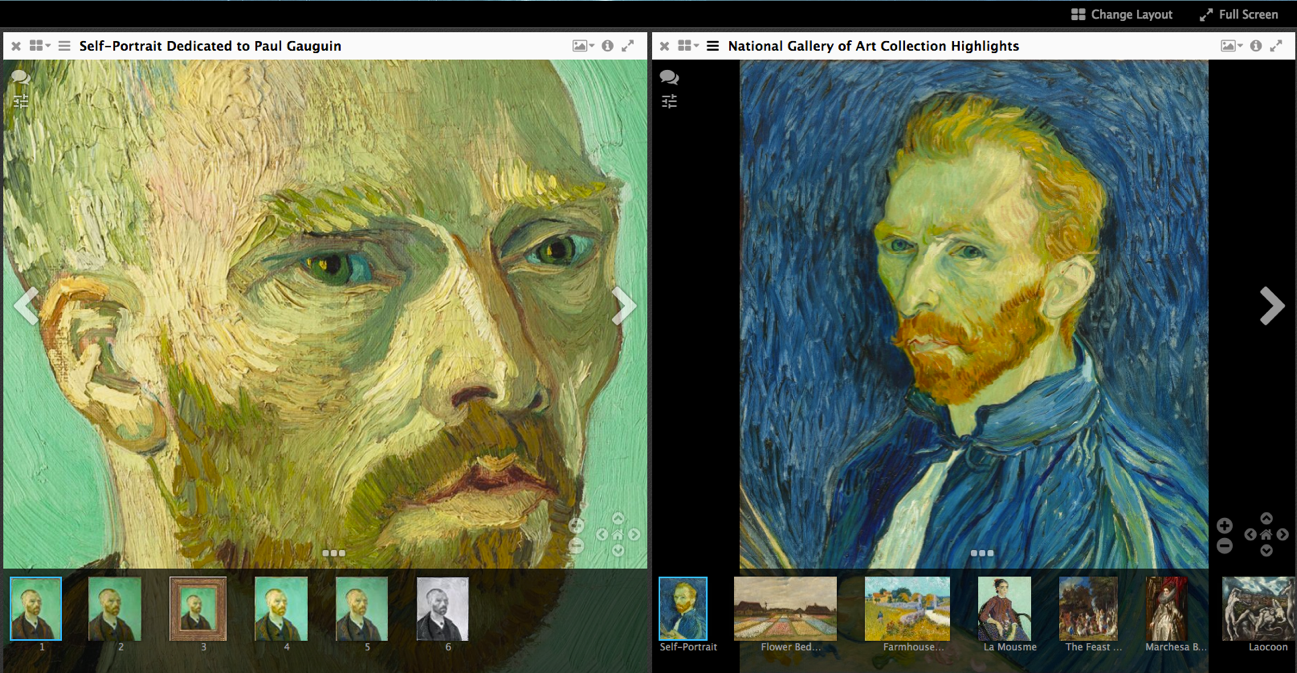Click the Full Screen button
The image size is (1297, 673).
1239,14
